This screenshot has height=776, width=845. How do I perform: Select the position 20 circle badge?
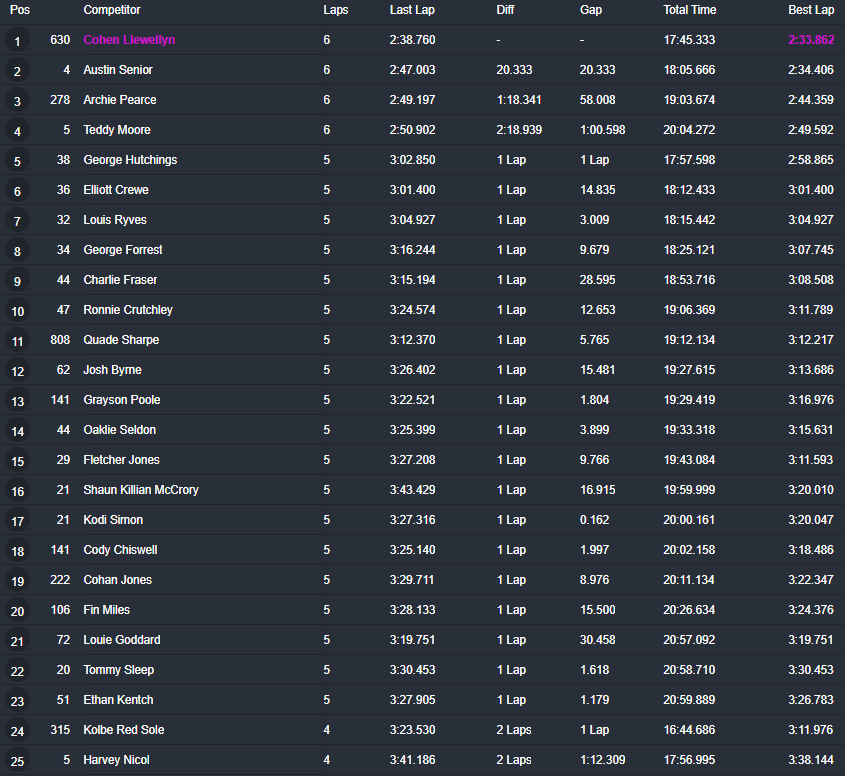tap(17, 611)
